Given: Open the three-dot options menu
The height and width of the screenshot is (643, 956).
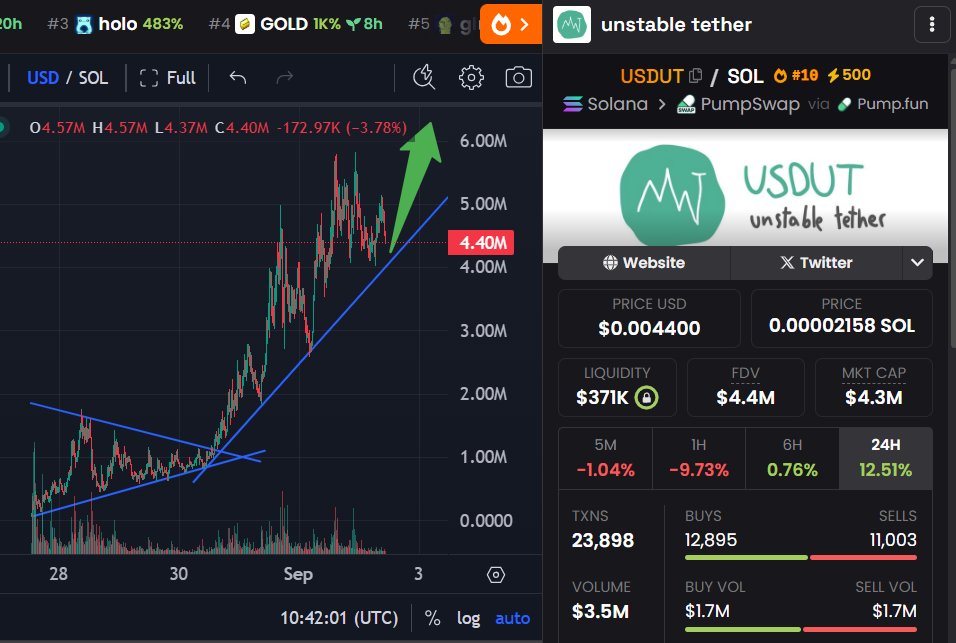Looking at the screenshot, I should click(x=932, y=24).
